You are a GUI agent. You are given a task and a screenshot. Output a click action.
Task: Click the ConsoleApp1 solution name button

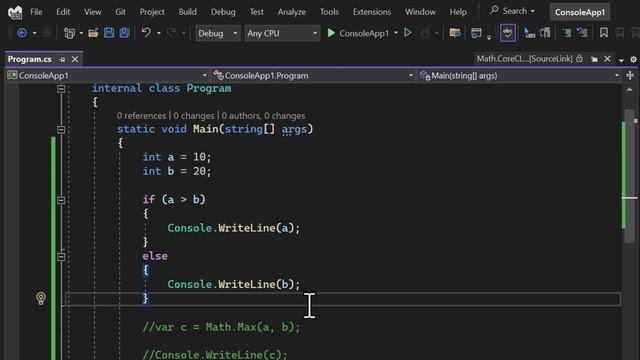coord(580,12)
